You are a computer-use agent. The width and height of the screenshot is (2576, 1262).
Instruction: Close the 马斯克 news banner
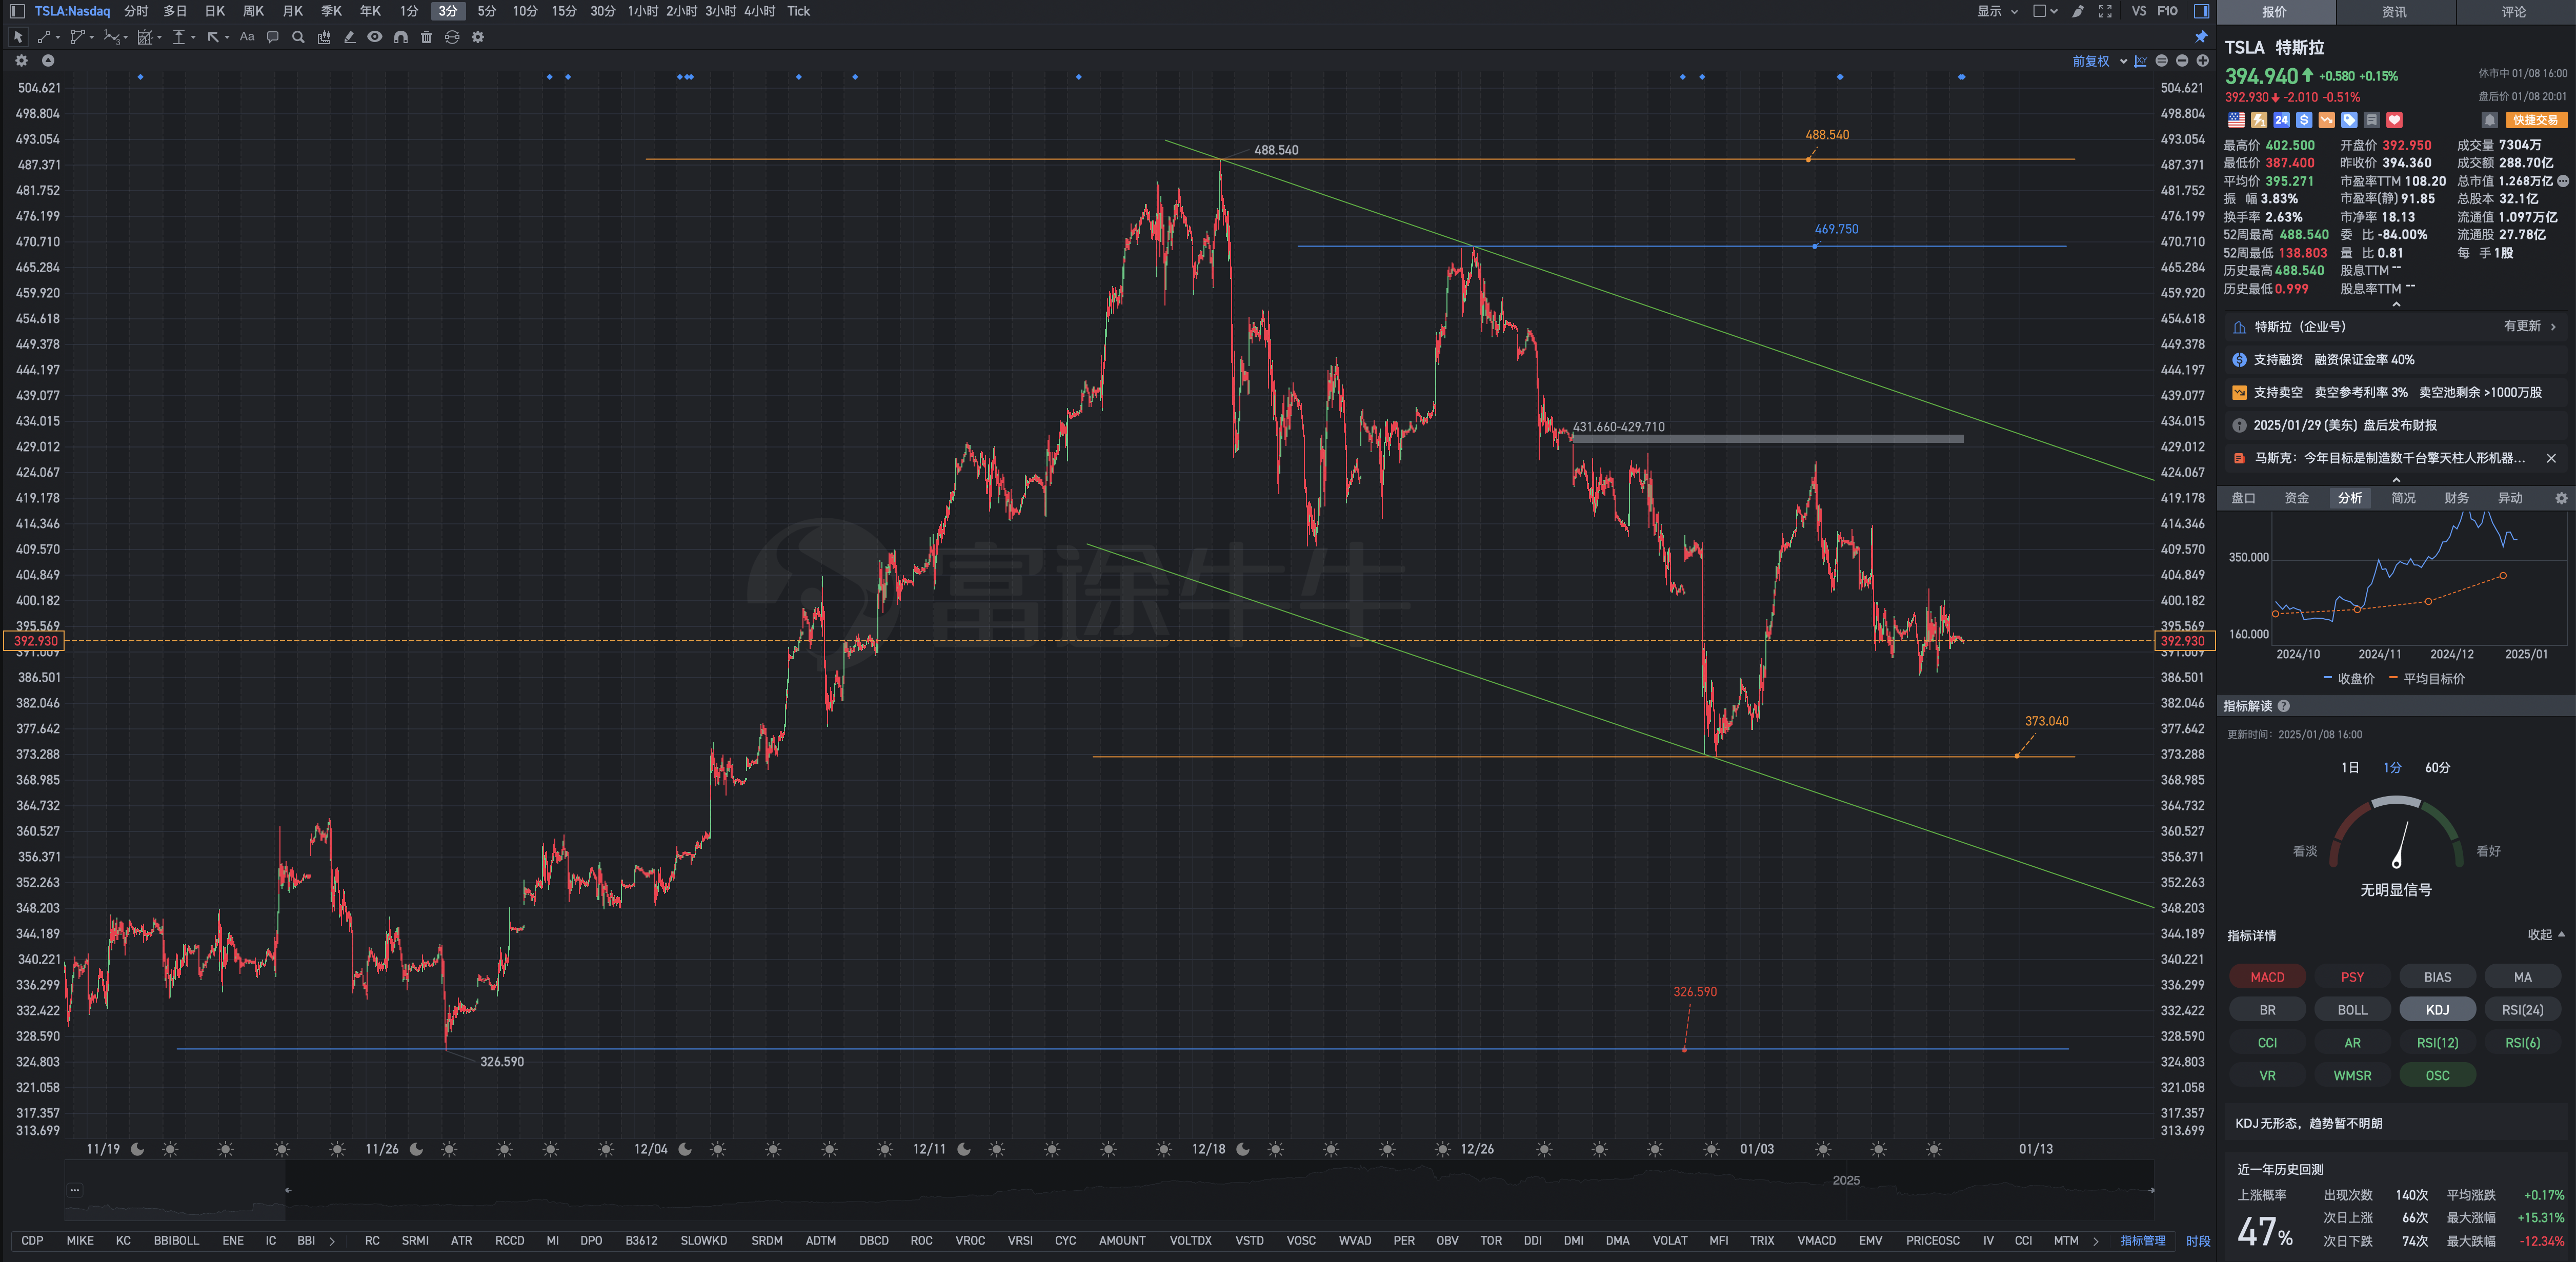tap(2551, 458)
